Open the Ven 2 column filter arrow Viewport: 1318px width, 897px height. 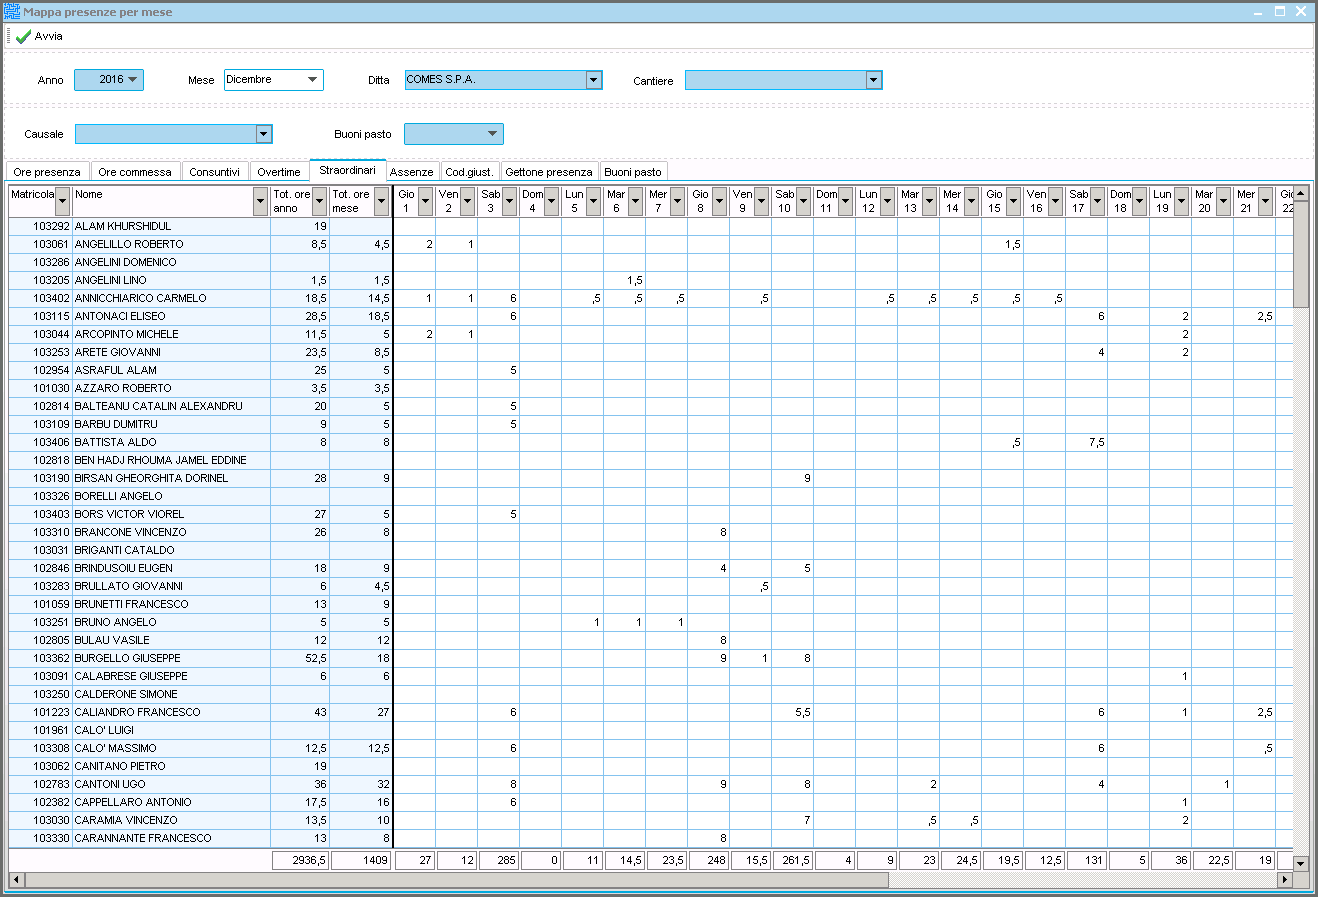467,202
